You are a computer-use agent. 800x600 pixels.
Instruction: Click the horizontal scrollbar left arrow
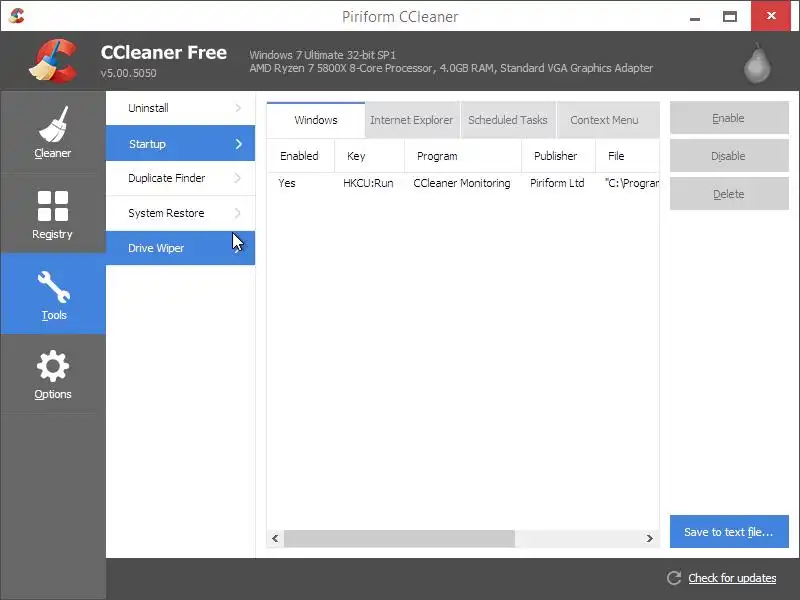click(276, 538)
